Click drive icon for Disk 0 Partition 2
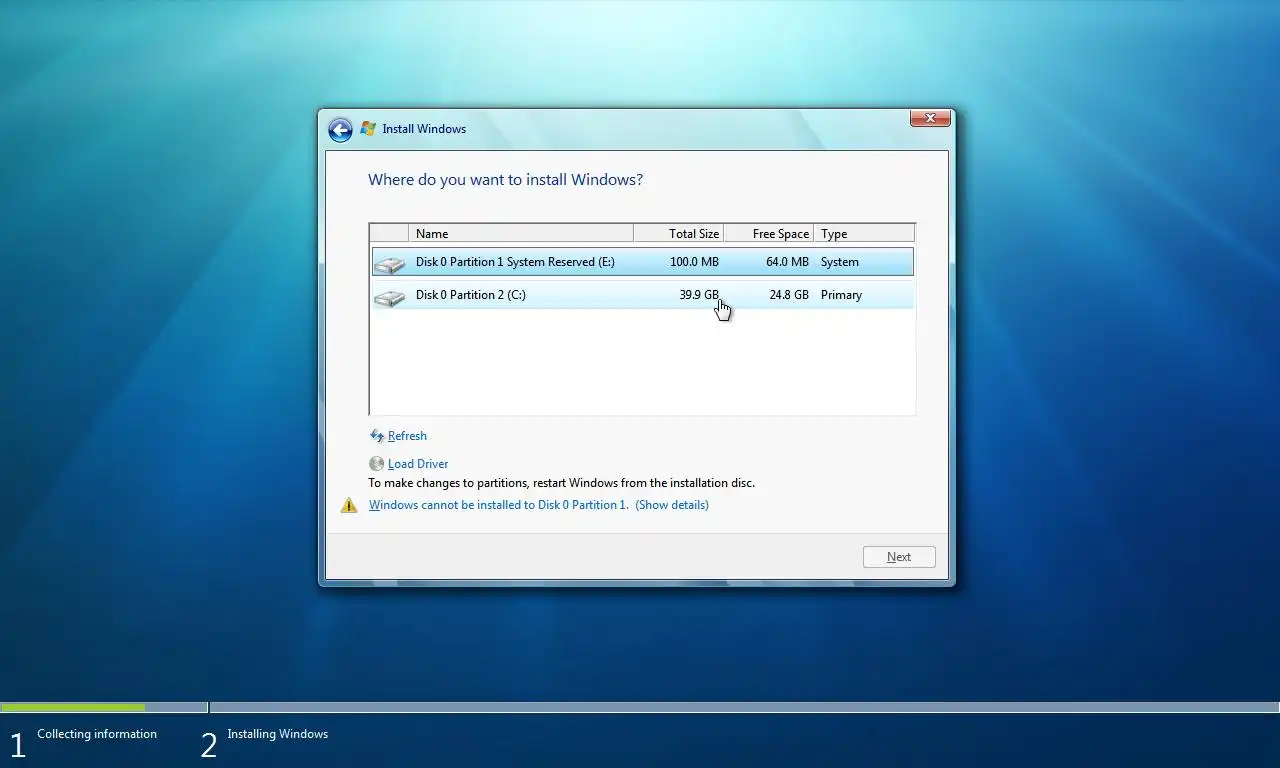This screenshot has height=768, width=1280. coord(390,296)
